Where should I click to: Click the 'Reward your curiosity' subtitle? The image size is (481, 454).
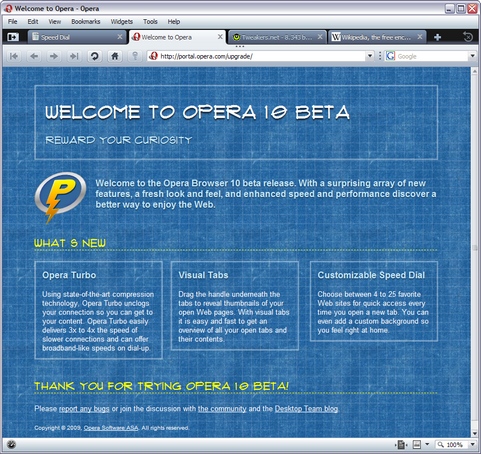click(119, 140)
